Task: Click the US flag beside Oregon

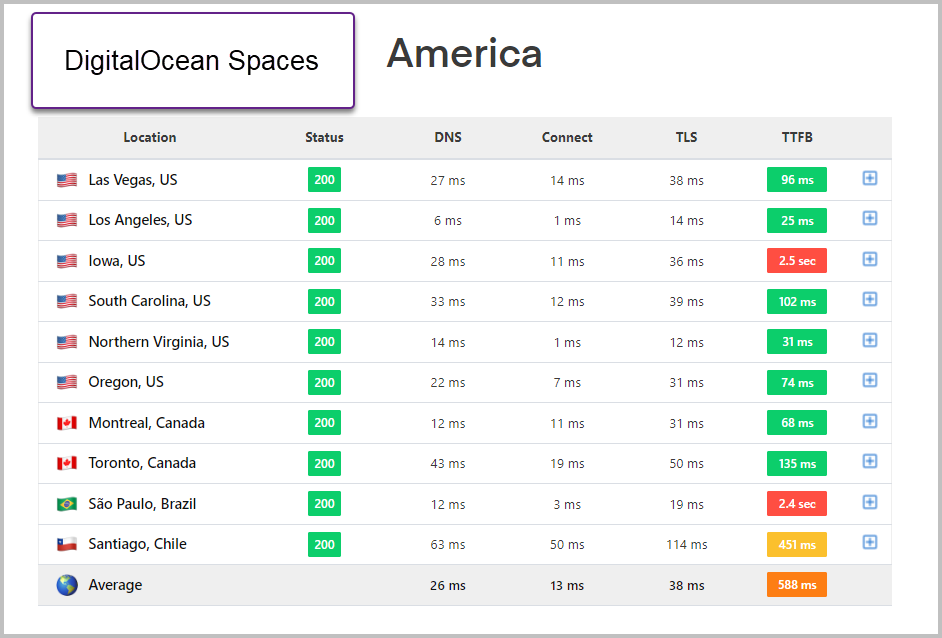Action: (67, 383)
